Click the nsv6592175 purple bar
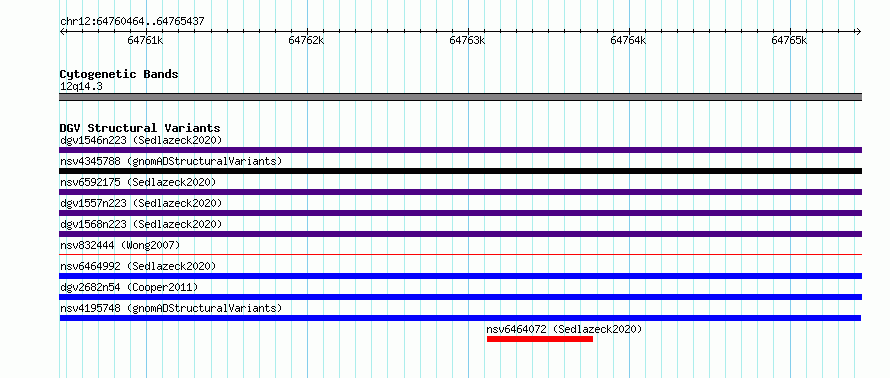 point(460,192)
